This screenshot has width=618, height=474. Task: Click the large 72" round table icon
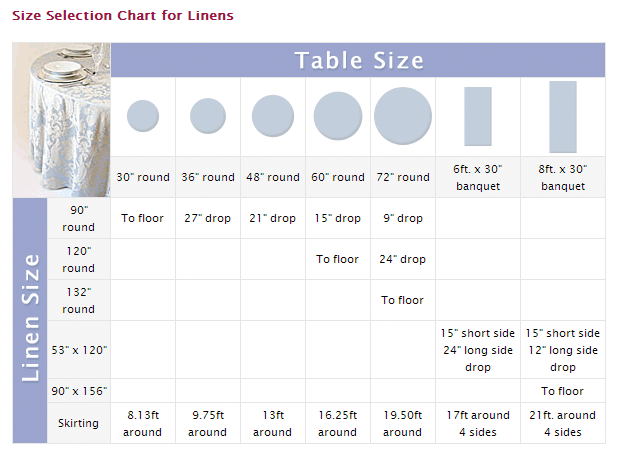(402, 116)
